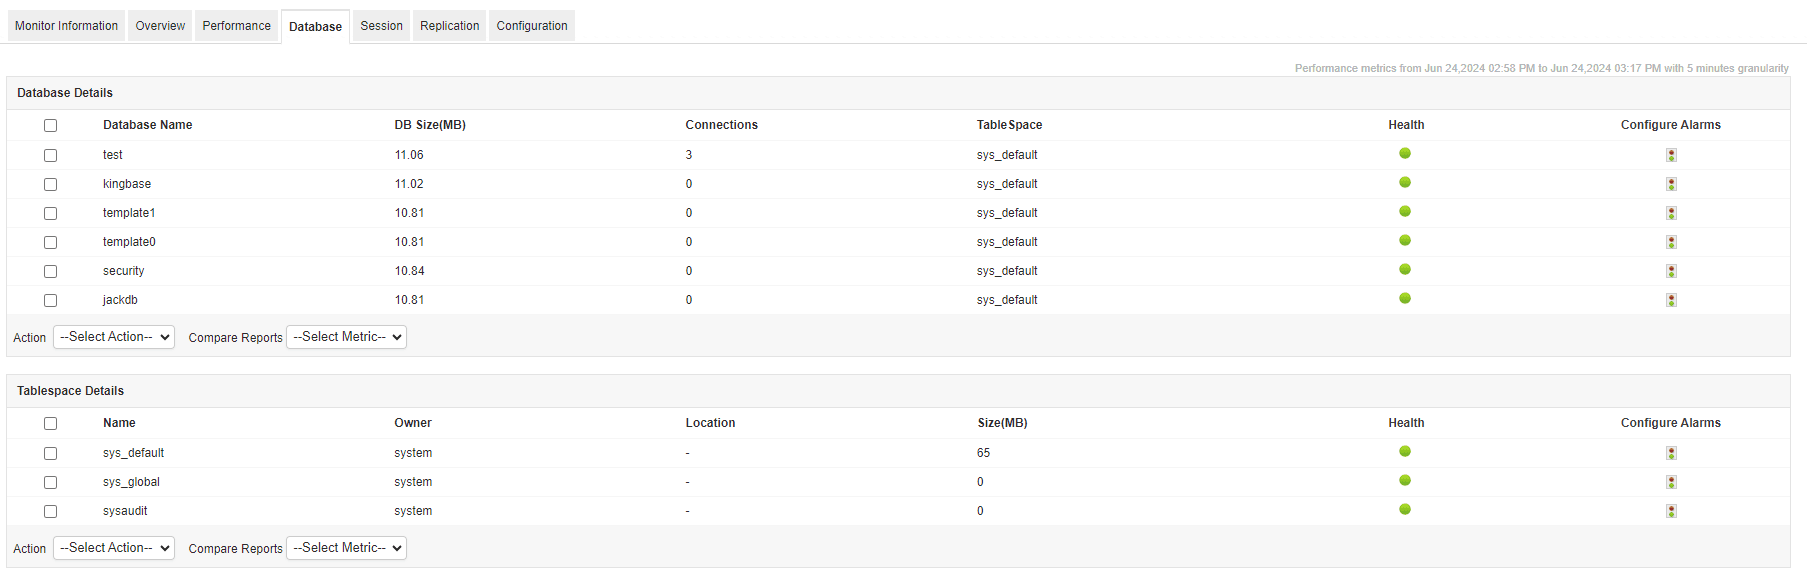1816x578 pixels.
Task: Expand Select Metric dropdown under Database Details
Action: 346,337
